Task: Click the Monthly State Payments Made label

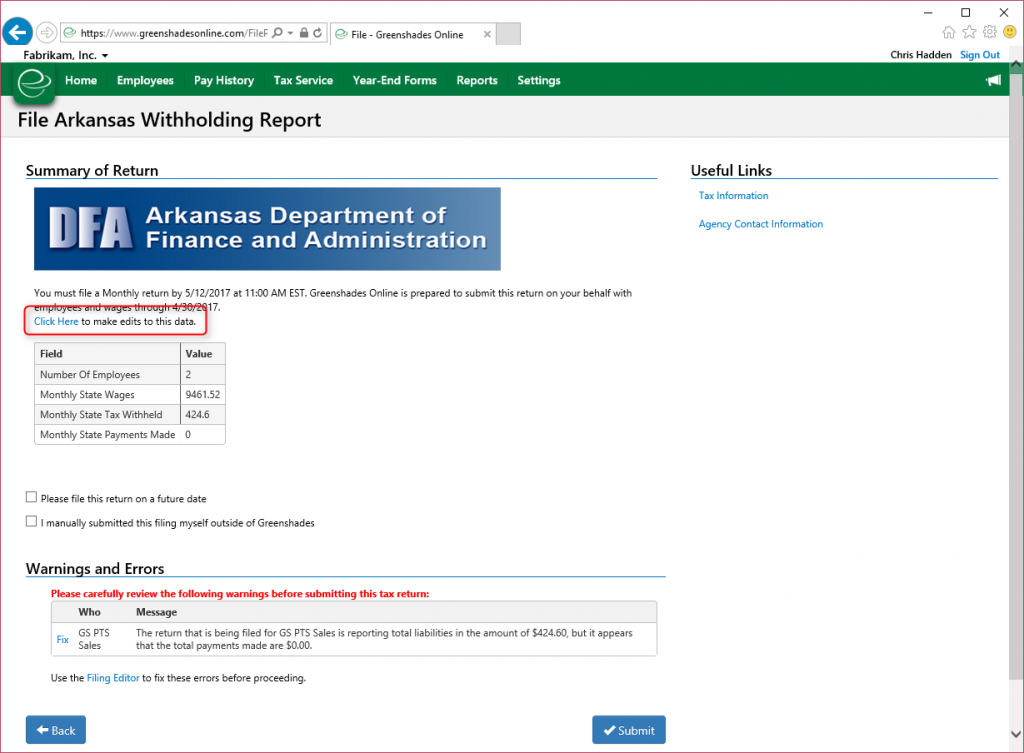Action: click(108, 435)
